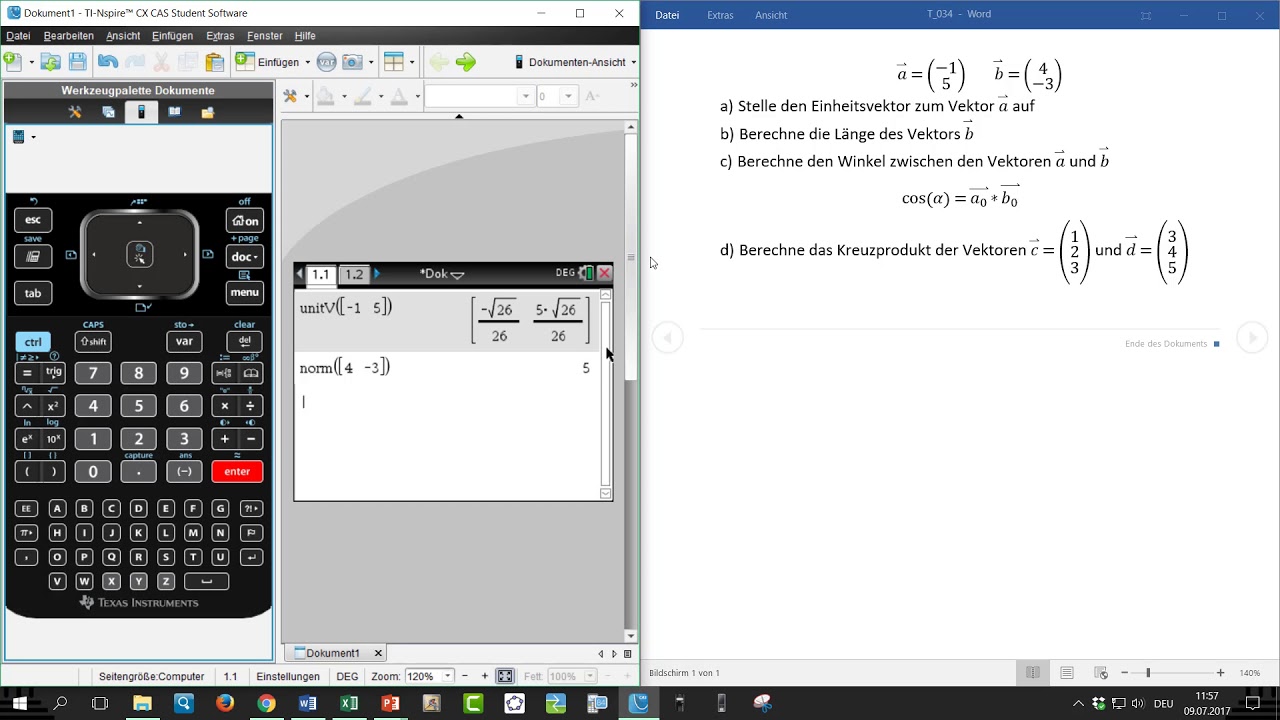Click the camera screen capture icon

coord(352,62)
